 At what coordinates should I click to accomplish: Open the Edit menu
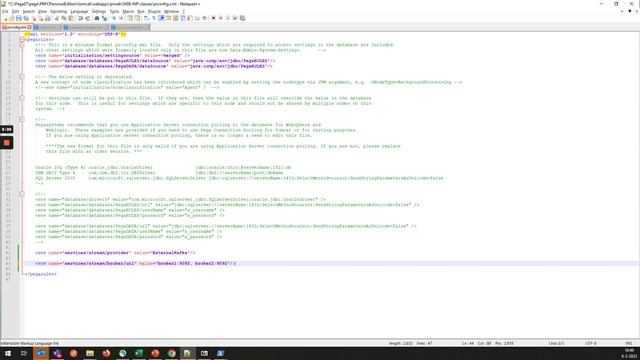tap(15, 11)
